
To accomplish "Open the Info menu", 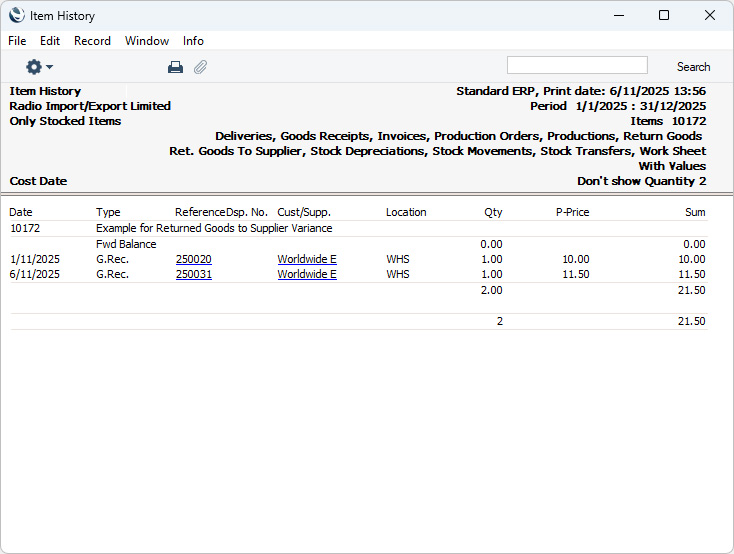I will coord(193,41).
